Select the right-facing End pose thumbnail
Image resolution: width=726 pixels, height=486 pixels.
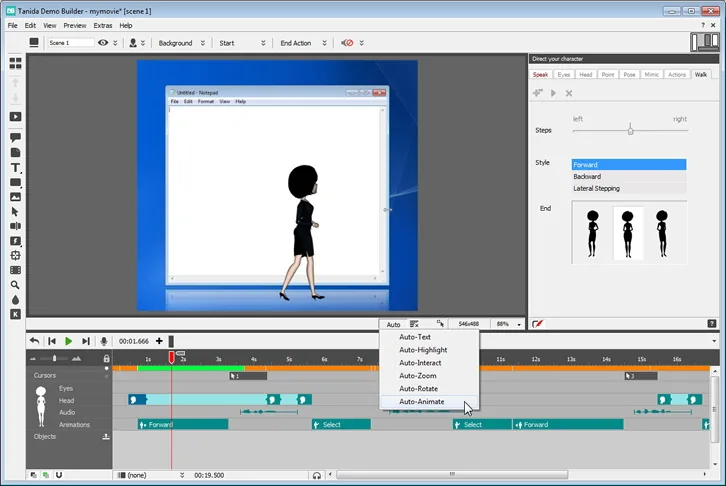click(x=662, y=233)
